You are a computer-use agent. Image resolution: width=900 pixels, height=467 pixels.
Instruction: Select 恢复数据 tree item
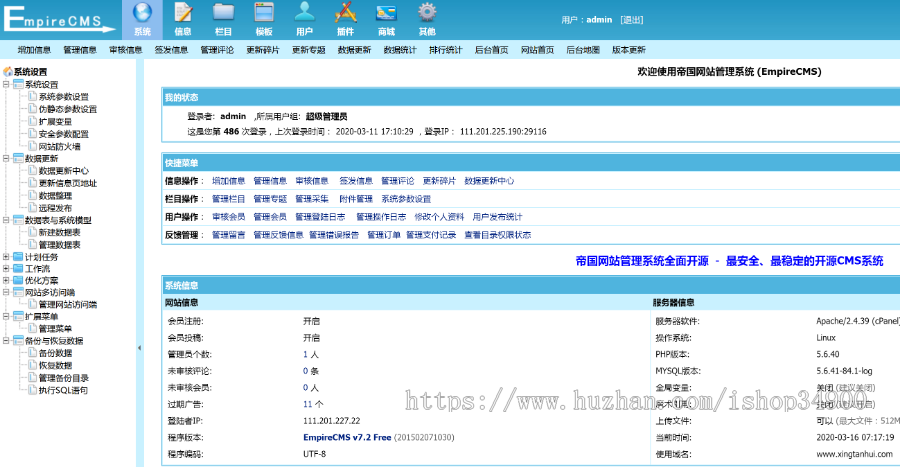55,365
